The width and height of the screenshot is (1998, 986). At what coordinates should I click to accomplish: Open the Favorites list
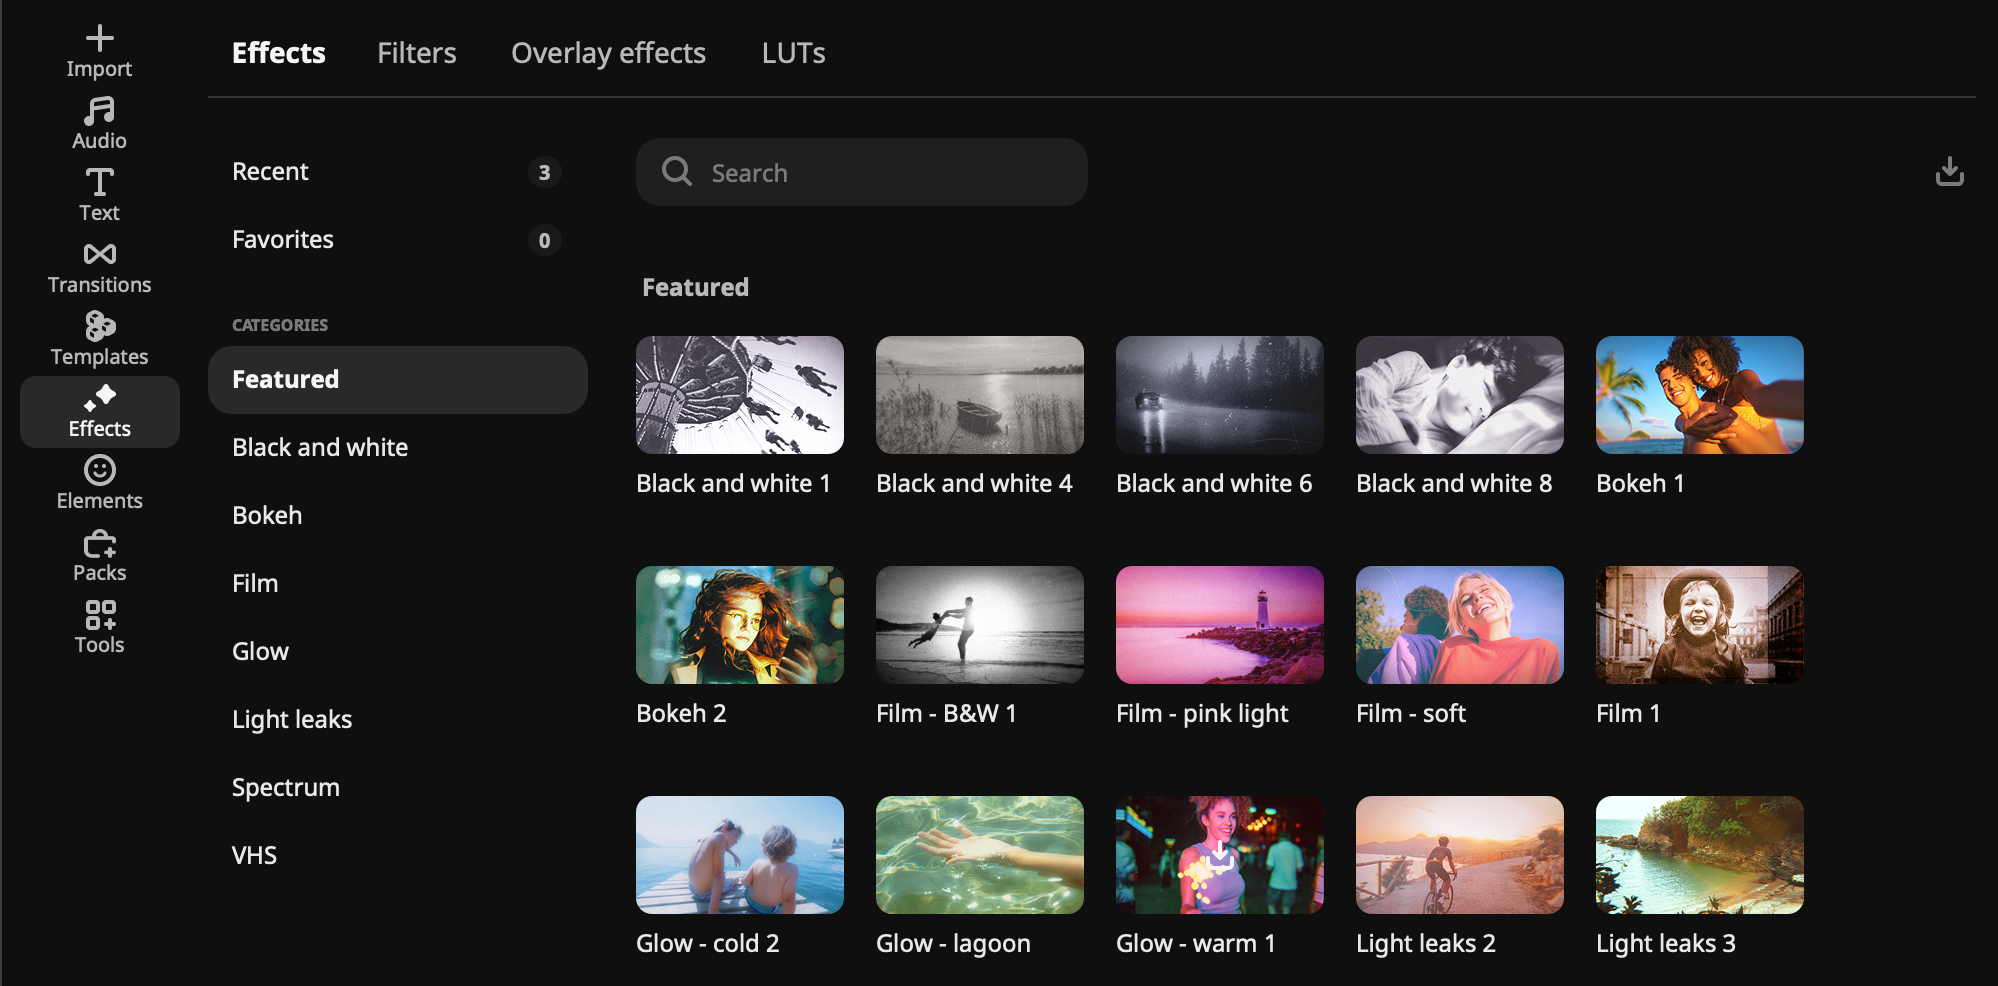(398, 240)
